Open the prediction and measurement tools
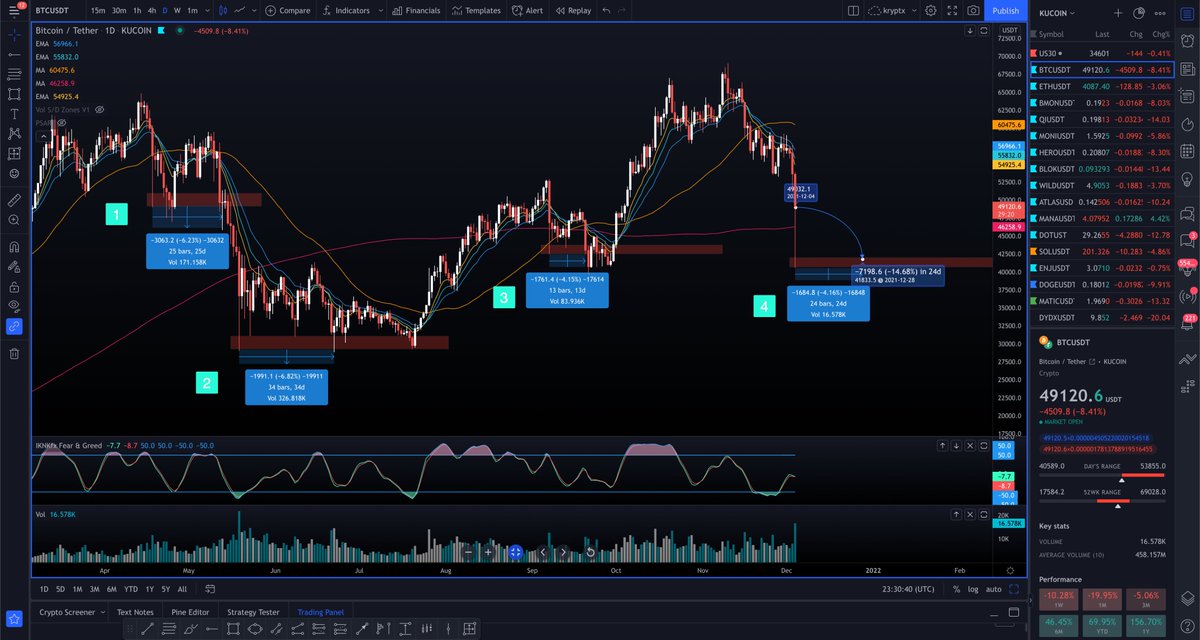This screenshot has height=640, width=1200. coord(14,153)
